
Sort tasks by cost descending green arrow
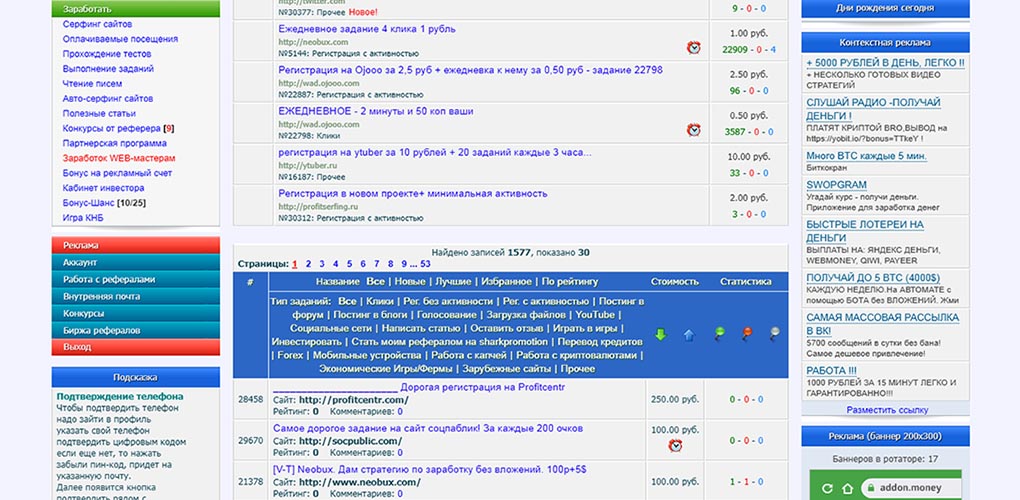click(x=660, y=335)
